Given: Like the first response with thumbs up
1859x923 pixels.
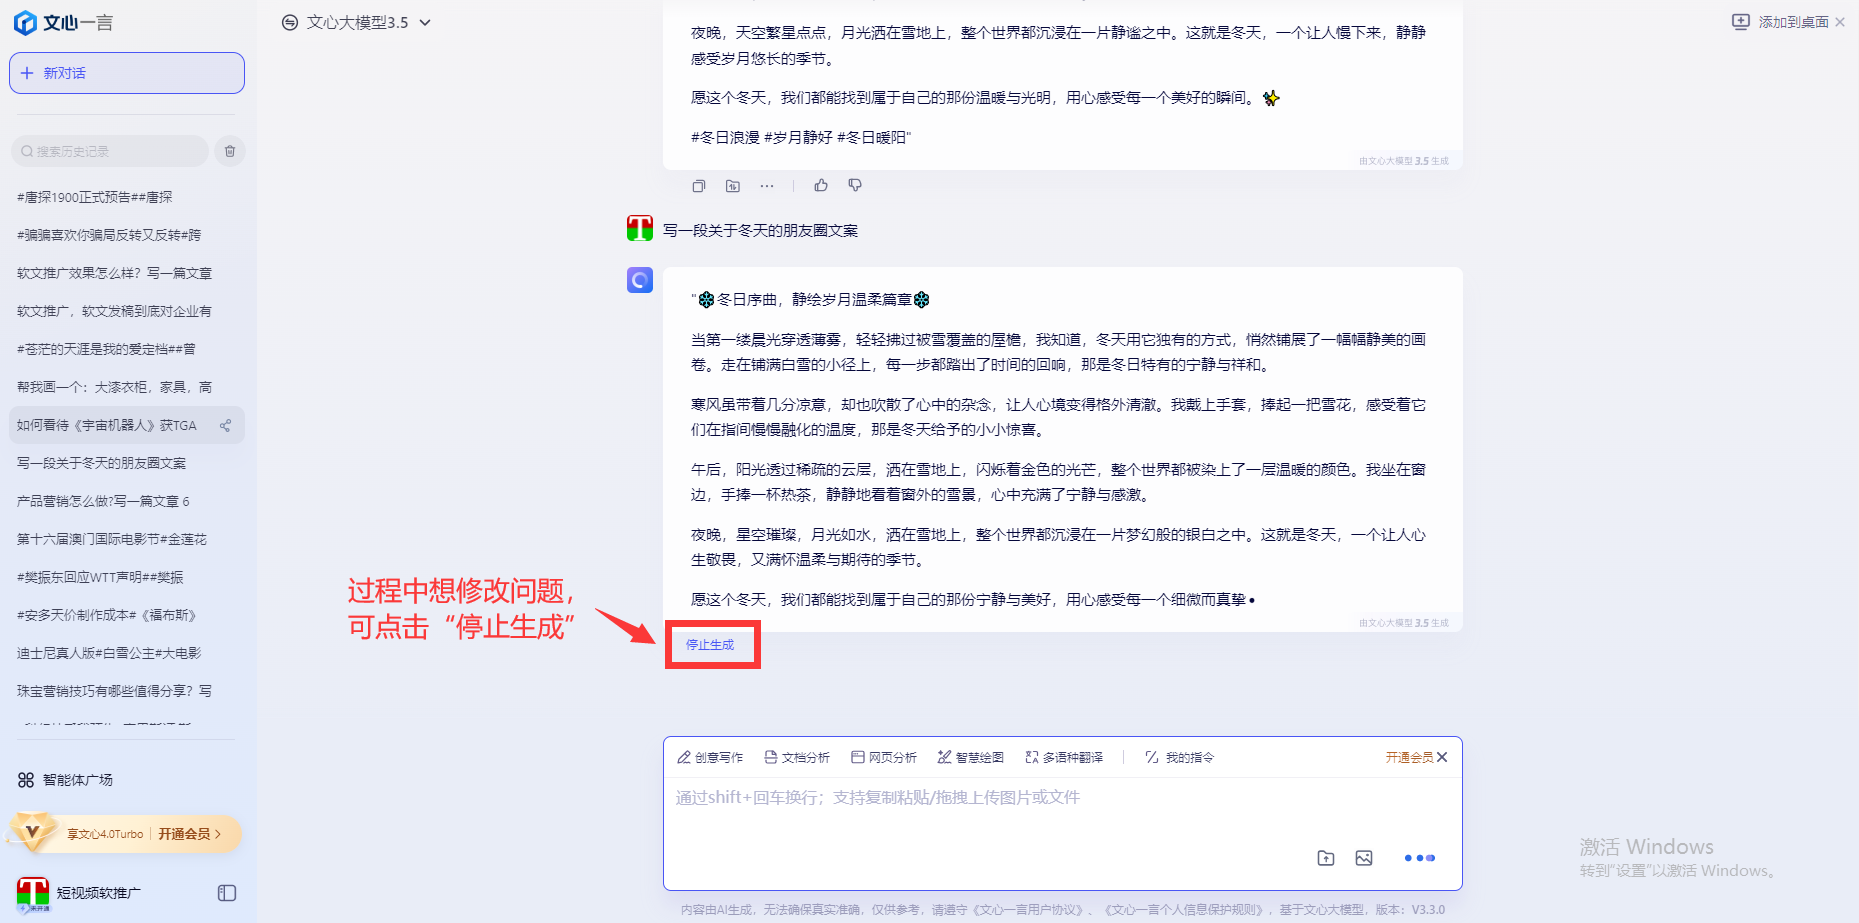Looking at the screenshot, I should [821, 185].
